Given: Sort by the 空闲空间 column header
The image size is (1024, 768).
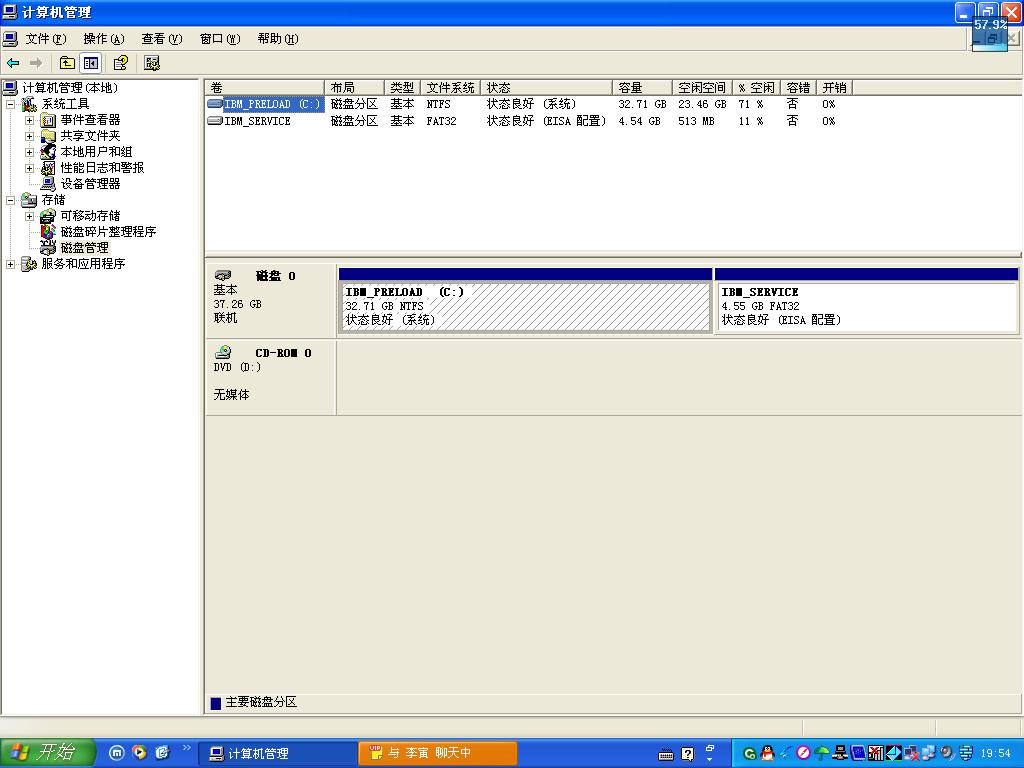Looking at the screenshot, I should click(x=702, y=88).
